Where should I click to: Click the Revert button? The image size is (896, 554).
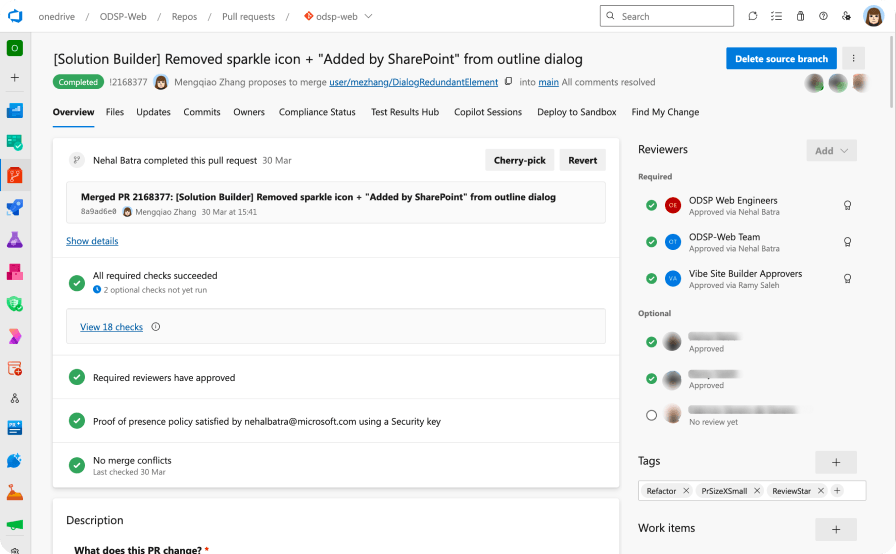[582, 160]
